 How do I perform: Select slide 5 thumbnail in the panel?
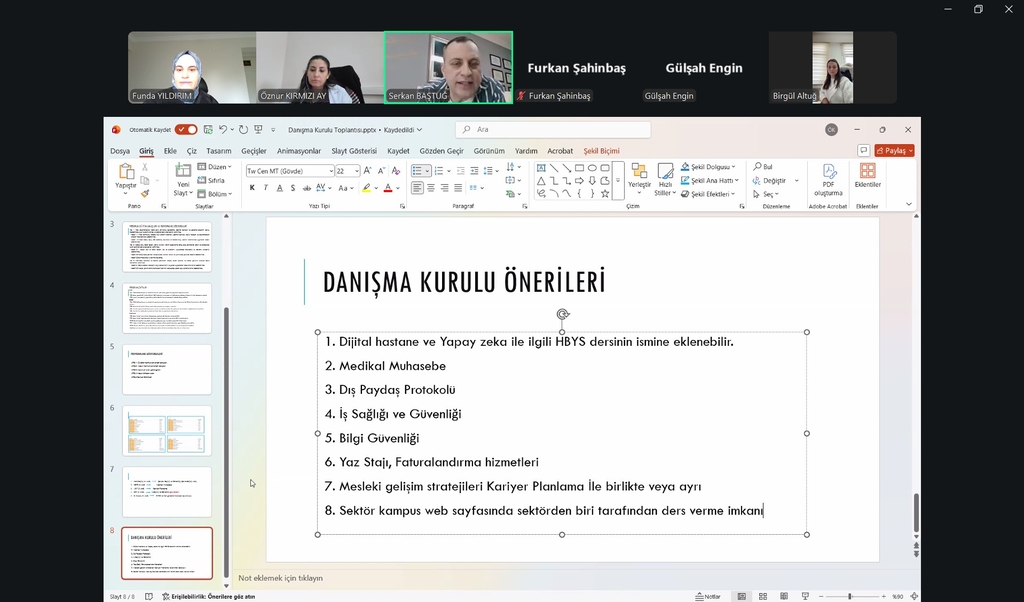pyautogui.click(x=167, y=369)
